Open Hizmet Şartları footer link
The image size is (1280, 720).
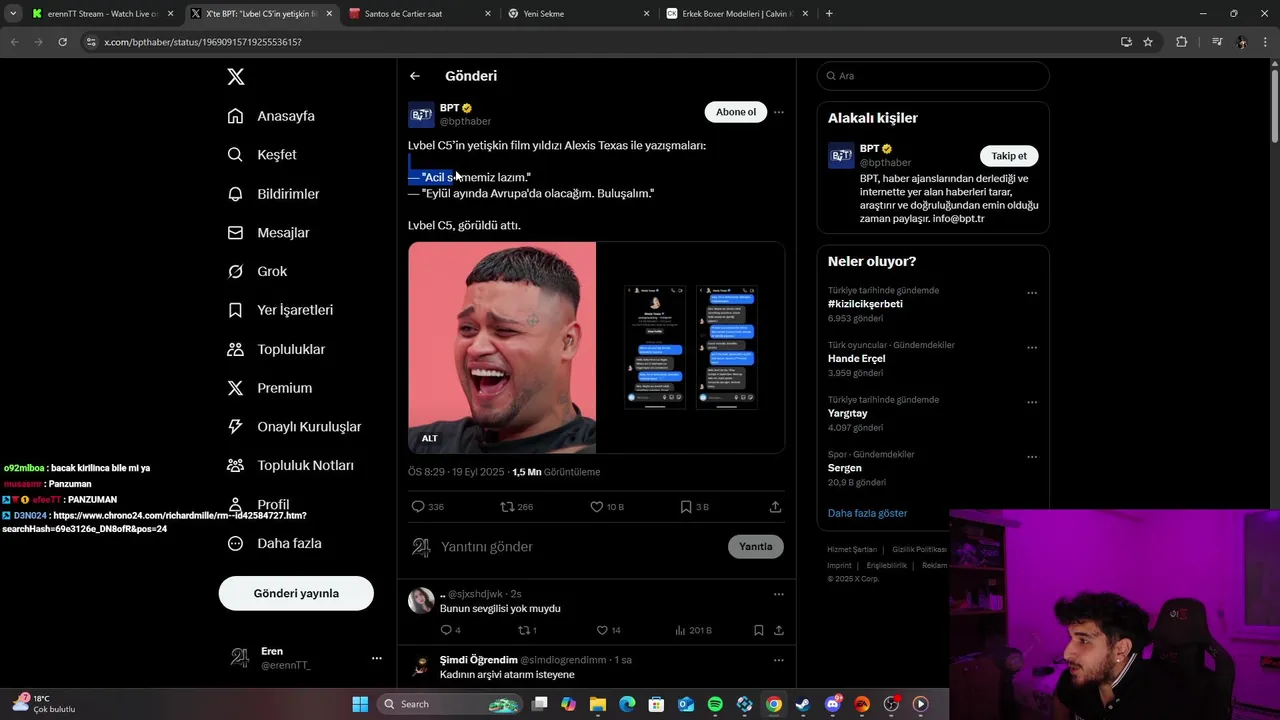[852, 549]
